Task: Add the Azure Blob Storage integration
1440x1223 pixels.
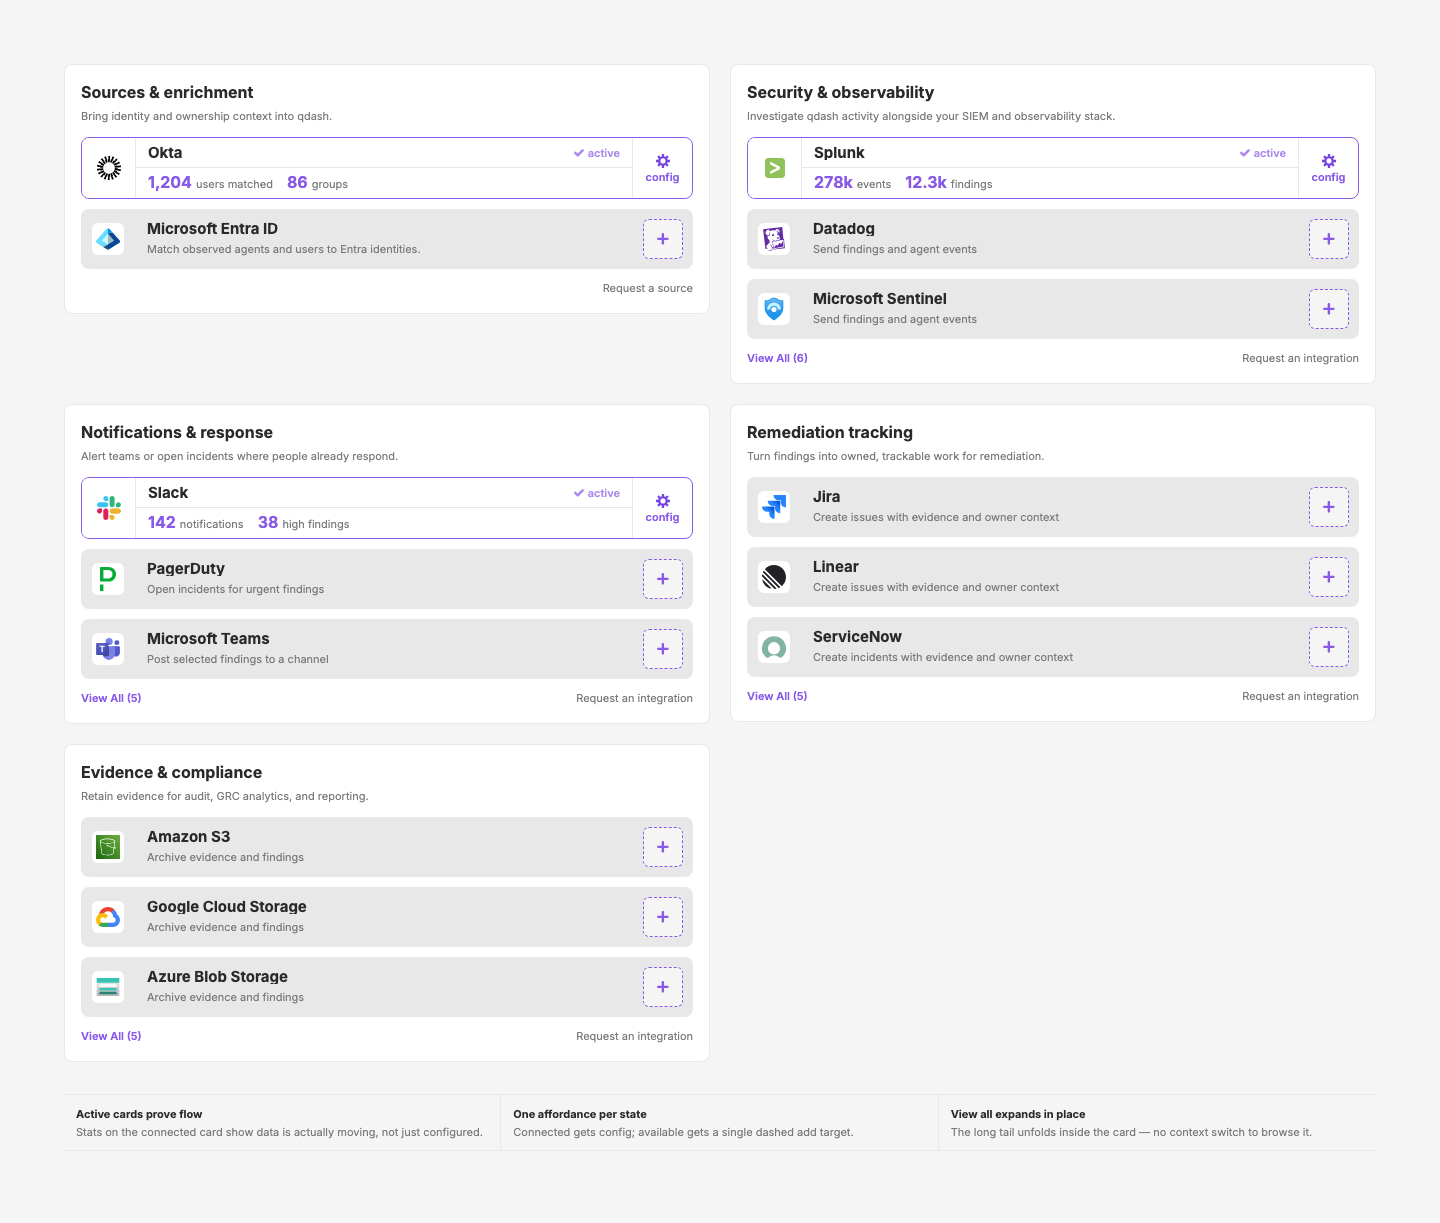Action: click(663, 987)
